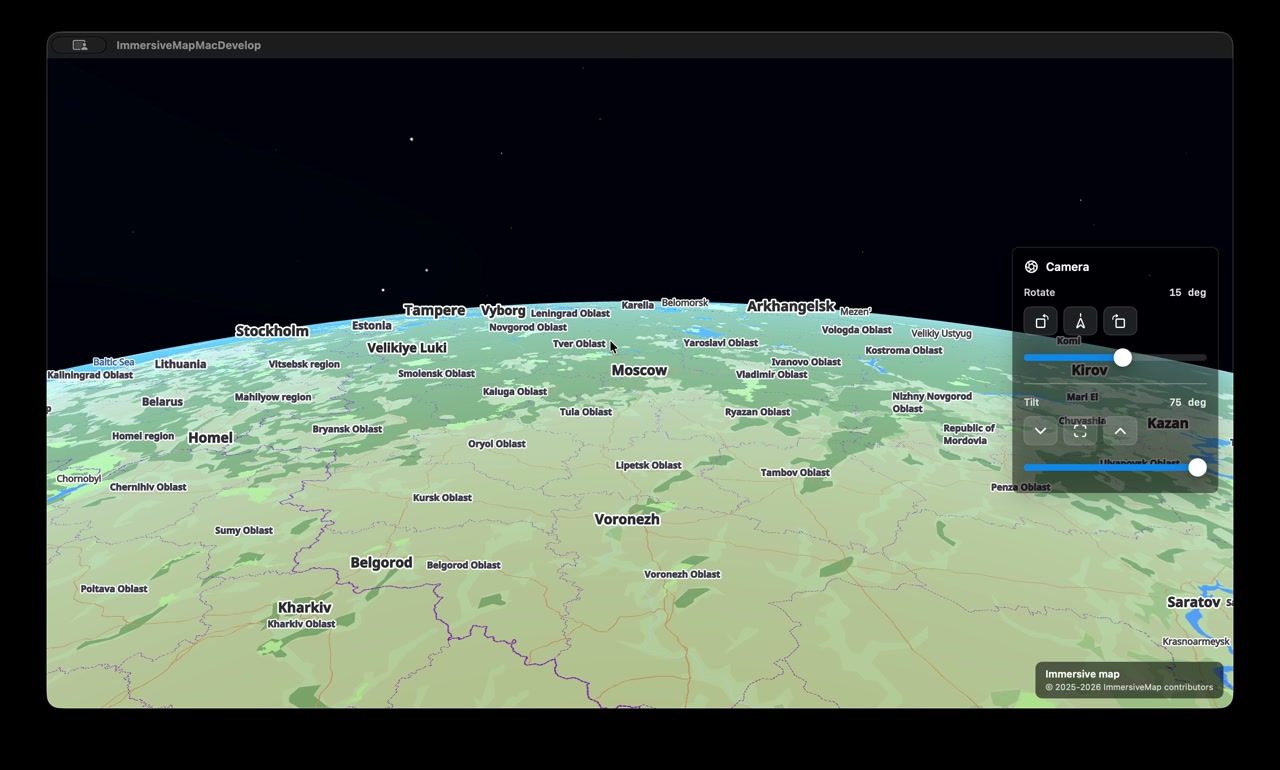The width and height of the screenshot is (1280, 770).
Task: Click the 'Yaroslavl Oblast' label
Action: coord(720,343)
